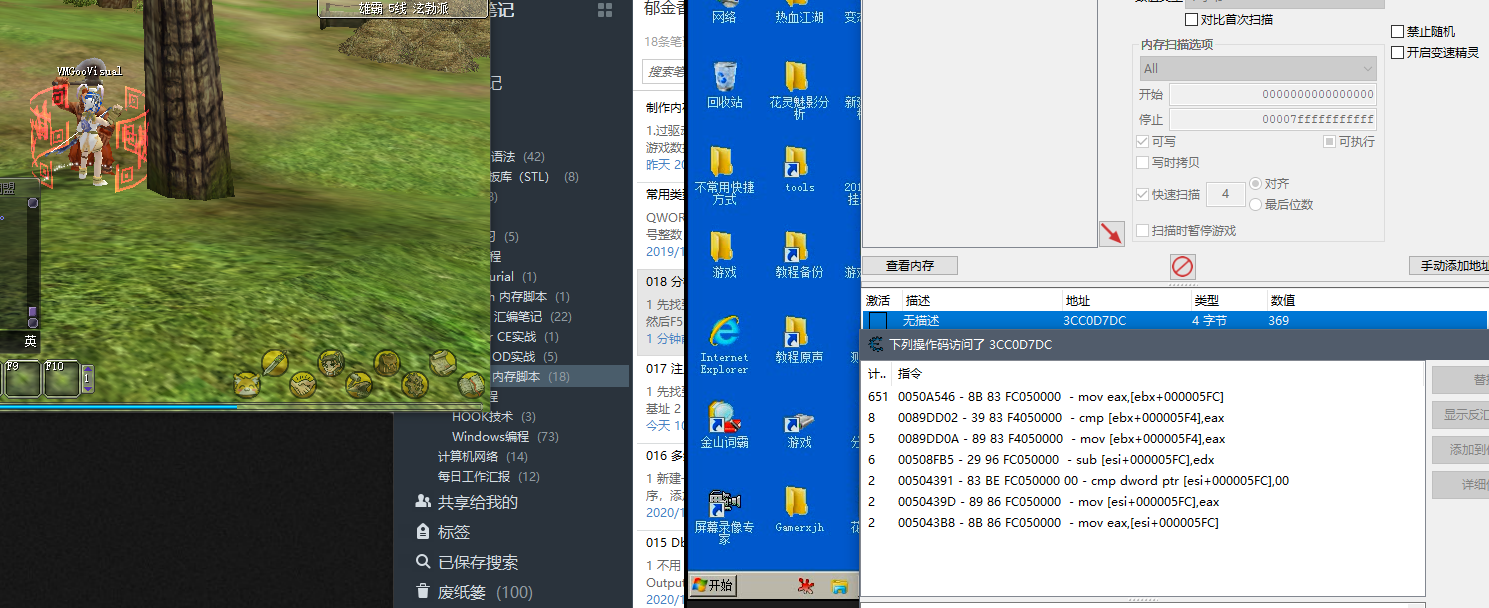Viewport: 1489px width, 608px height.
Task: Click the anvil crafting icon in game
Action: coord(359,384)
